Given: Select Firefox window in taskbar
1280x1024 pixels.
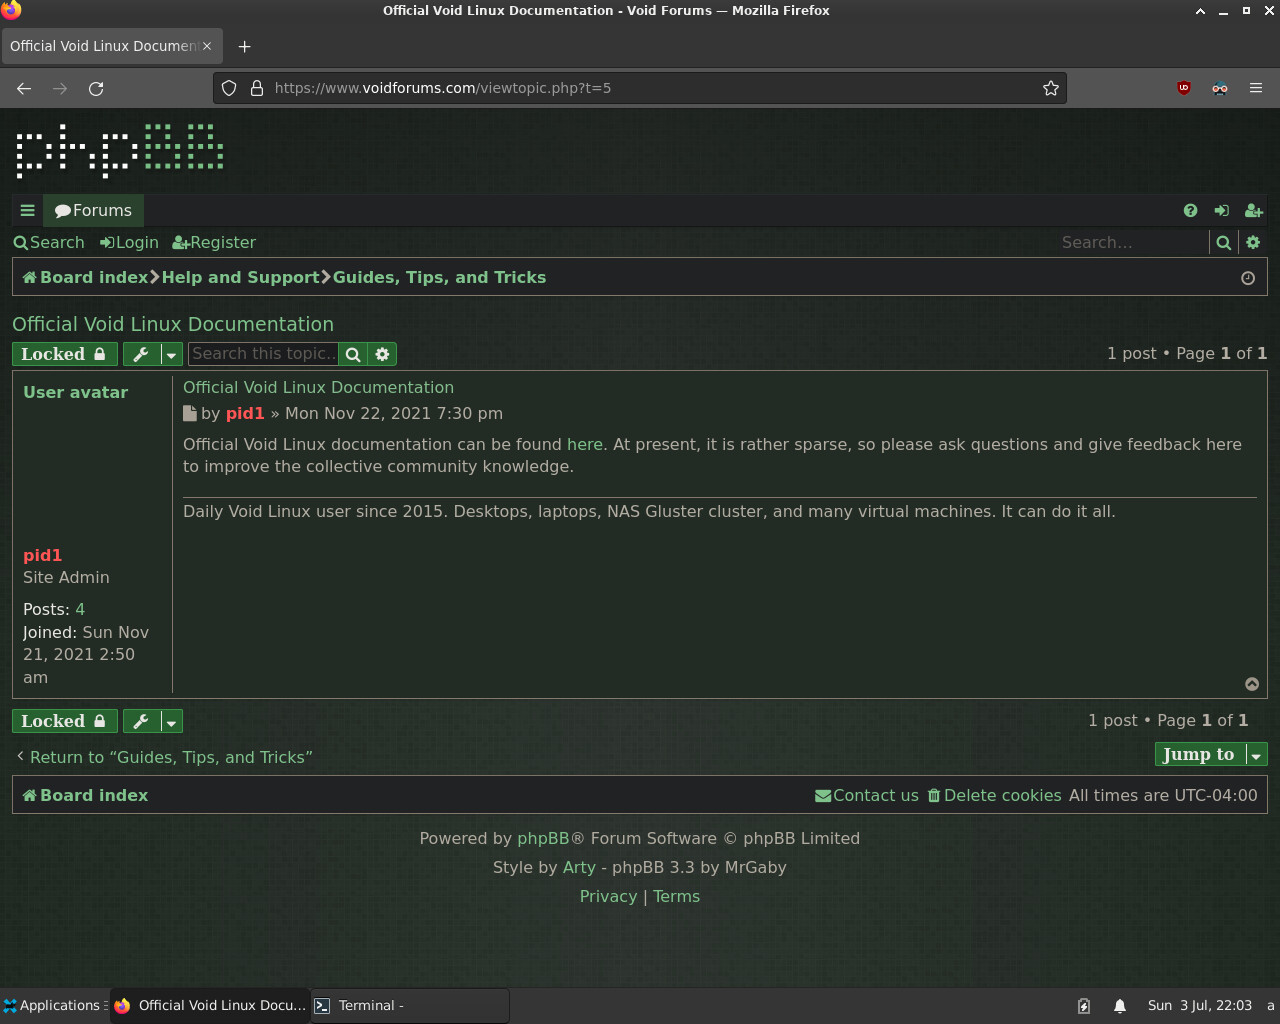Looking at the screenshot, I should point(209,1005).
